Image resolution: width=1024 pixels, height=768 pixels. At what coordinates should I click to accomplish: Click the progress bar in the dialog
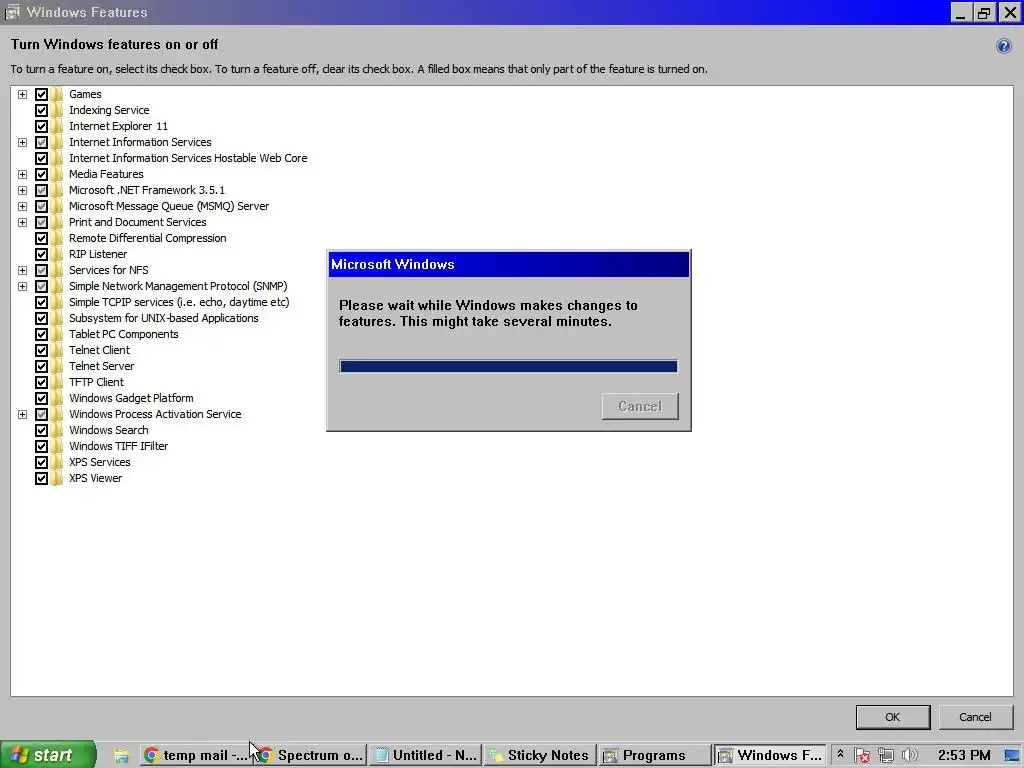pos(508,366)
